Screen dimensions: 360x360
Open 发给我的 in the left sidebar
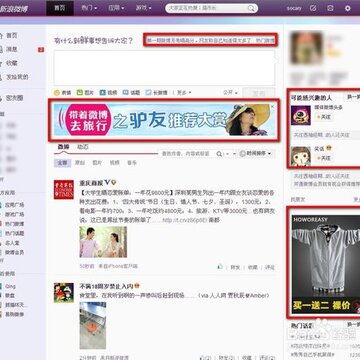[x=17, y=77]
